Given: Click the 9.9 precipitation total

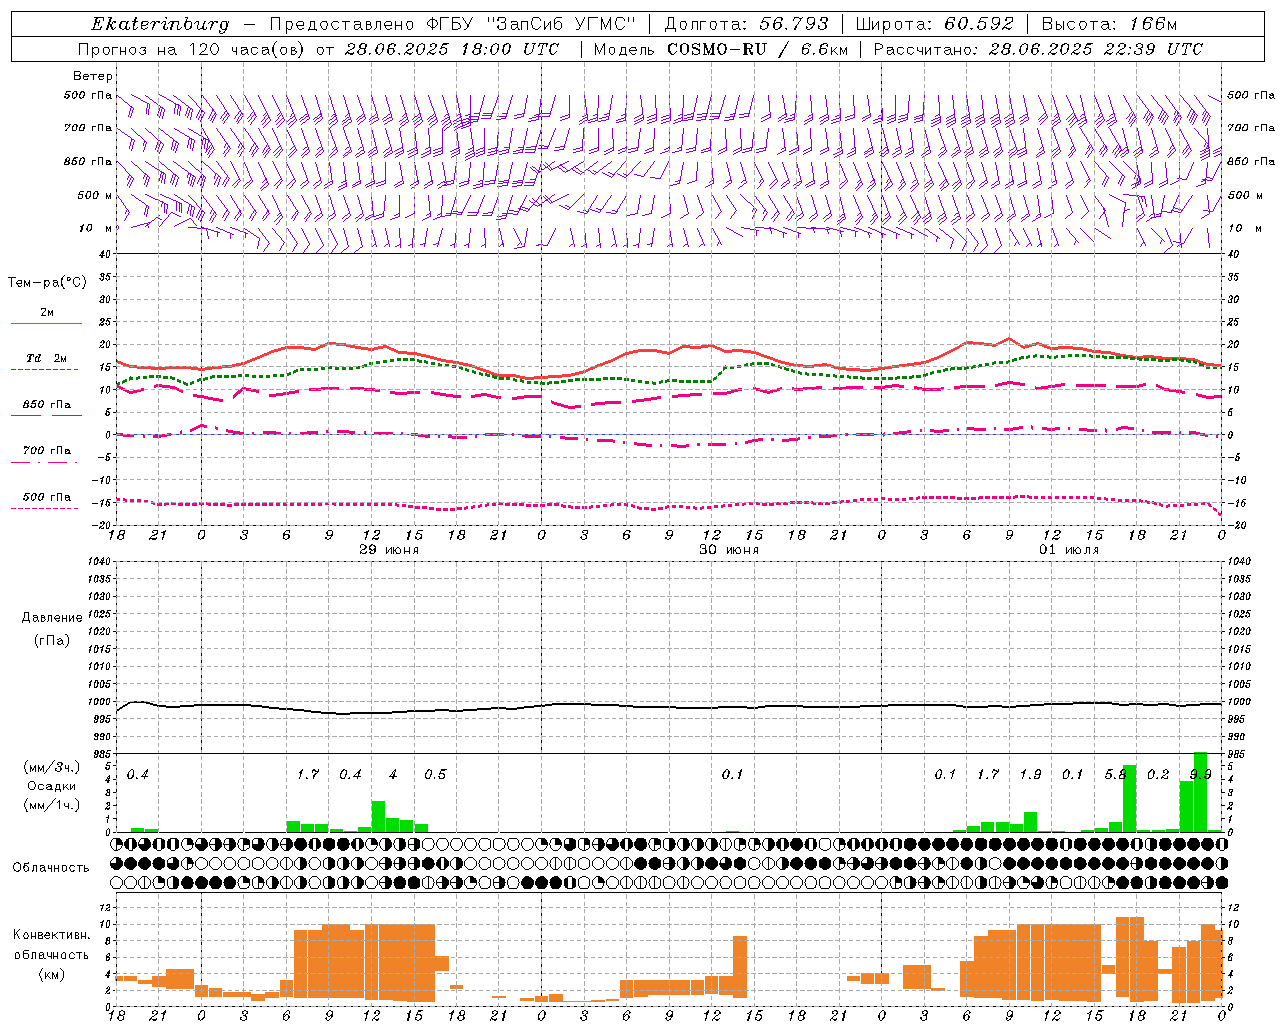Looking at the screenshot, I should (1200, 775).
